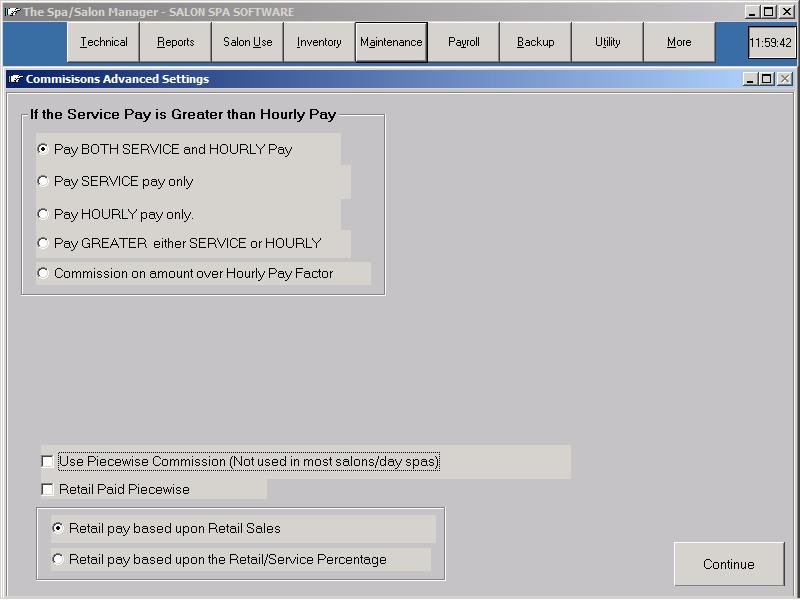Open the Payroll toolbar button
Viewport: 800px width, 600px height.
[463, 42]
